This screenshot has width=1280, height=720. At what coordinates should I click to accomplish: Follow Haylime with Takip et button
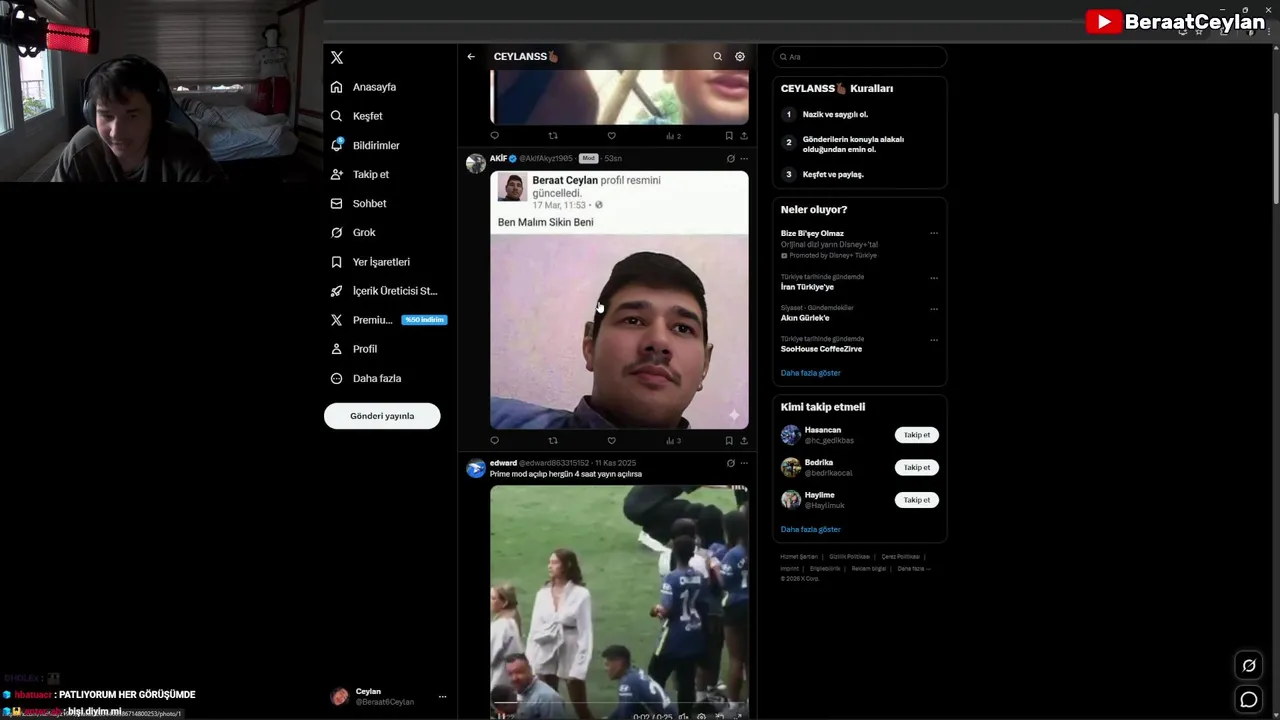[x=917, y=500]
